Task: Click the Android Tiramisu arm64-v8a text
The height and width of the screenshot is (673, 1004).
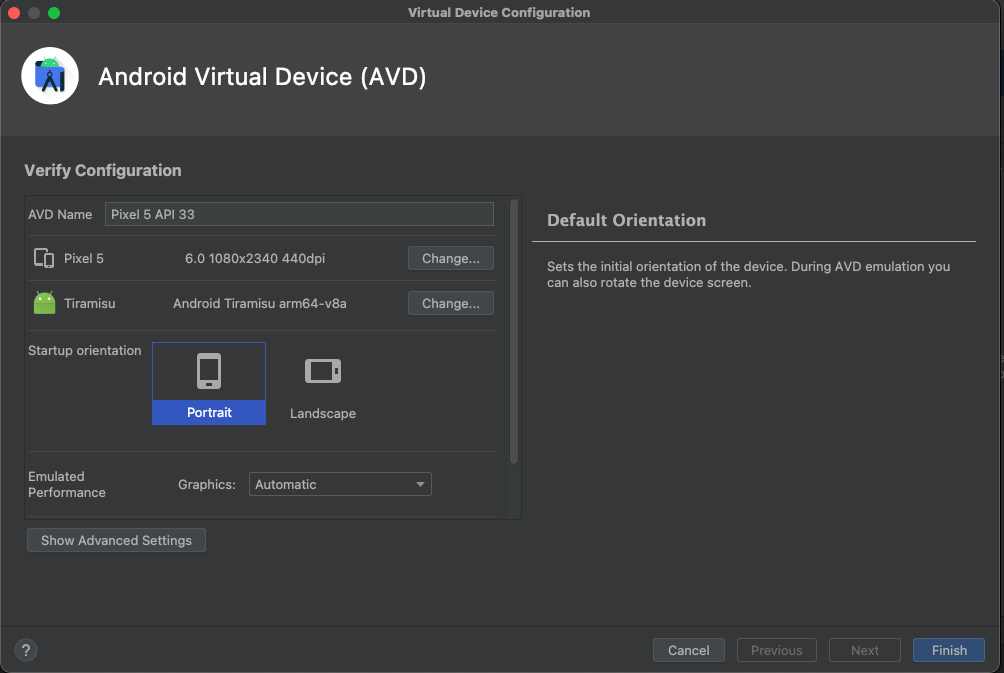Action: pyautogui.click(x=260, y=303)
